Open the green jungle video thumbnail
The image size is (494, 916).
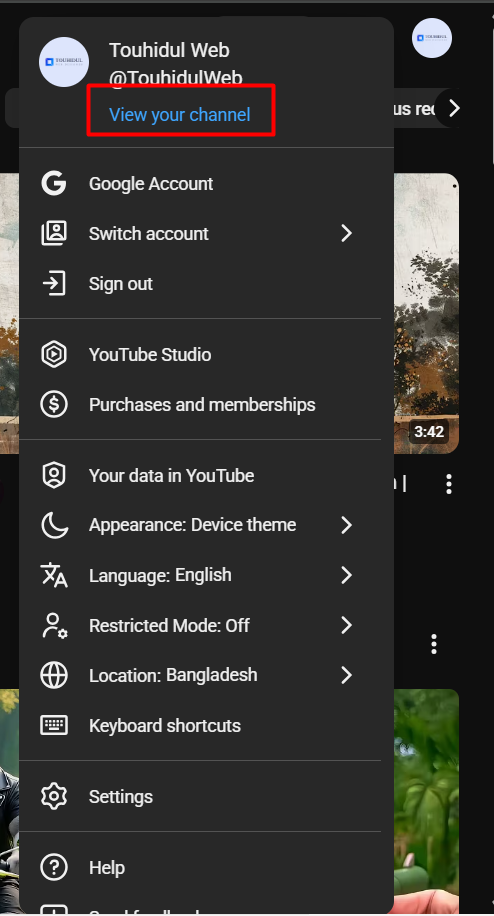[426, 802]
